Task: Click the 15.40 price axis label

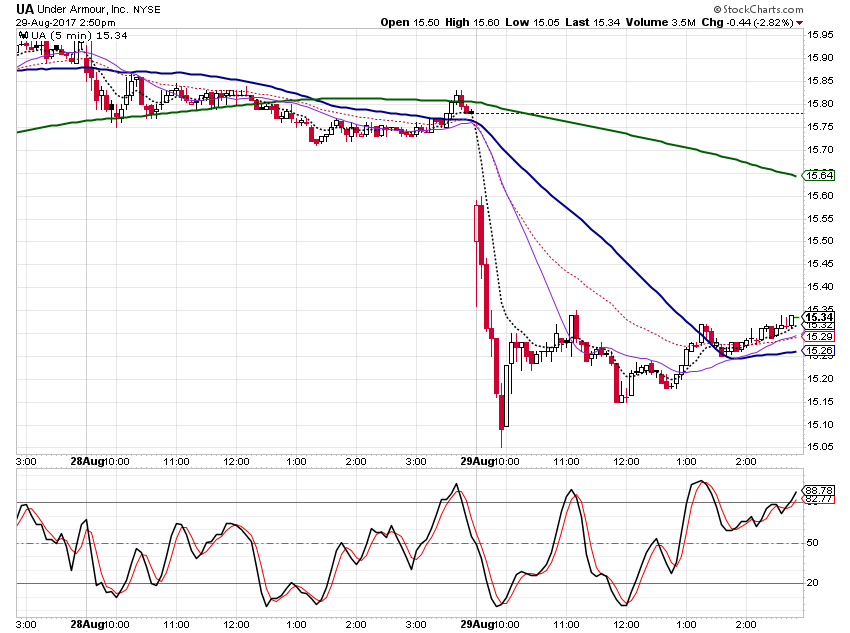Action: click(820, 287)
